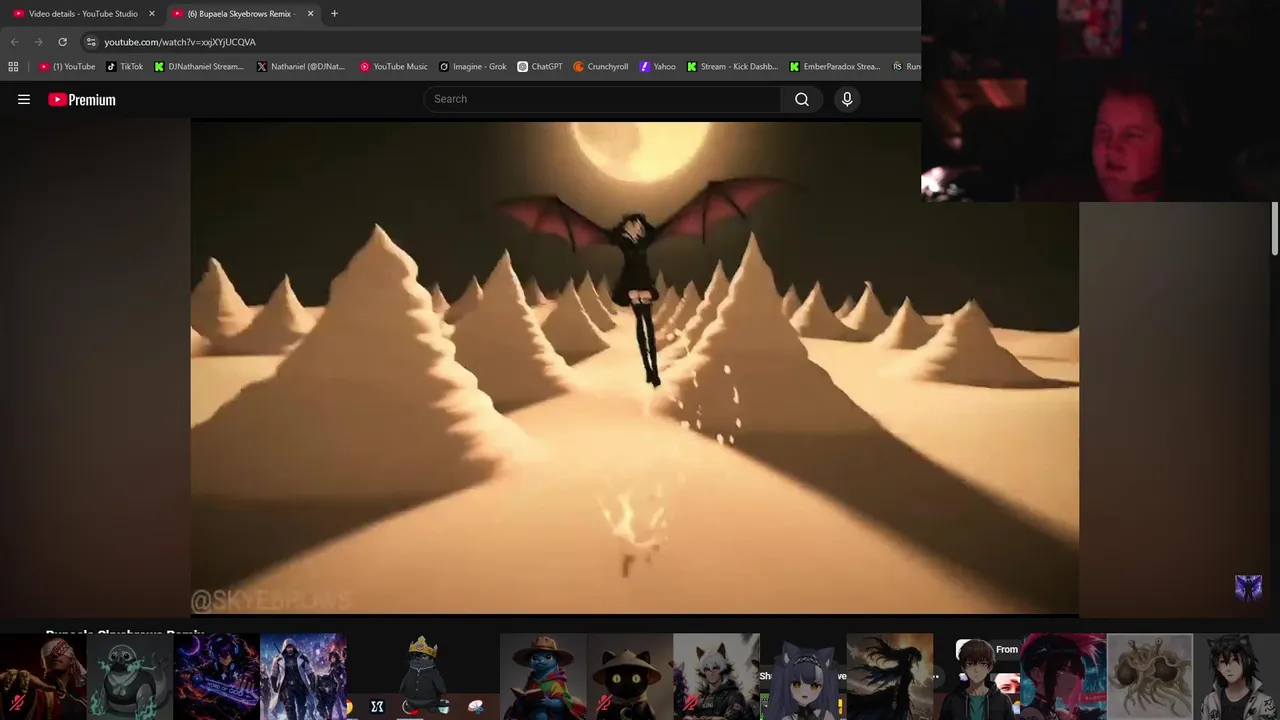Viewport: 1280px width, 720px height.
Task: Open the YouTube Music bookmark
Action: point(393,67)
